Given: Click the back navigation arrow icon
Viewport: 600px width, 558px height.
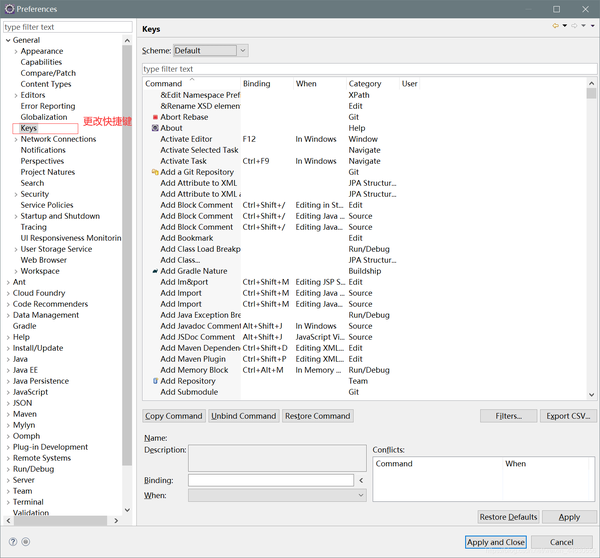Looking at the screenshot, I should click(555, 26).
